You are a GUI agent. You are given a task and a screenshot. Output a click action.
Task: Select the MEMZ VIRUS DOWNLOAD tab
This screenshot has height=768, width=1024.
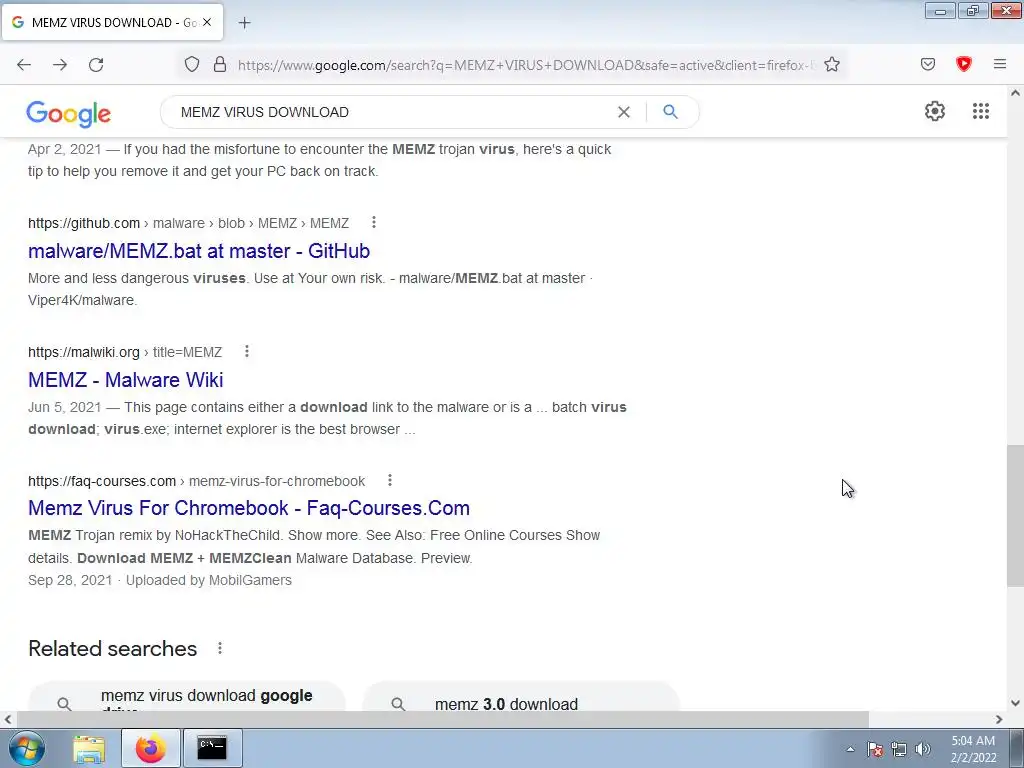[112, 22]
